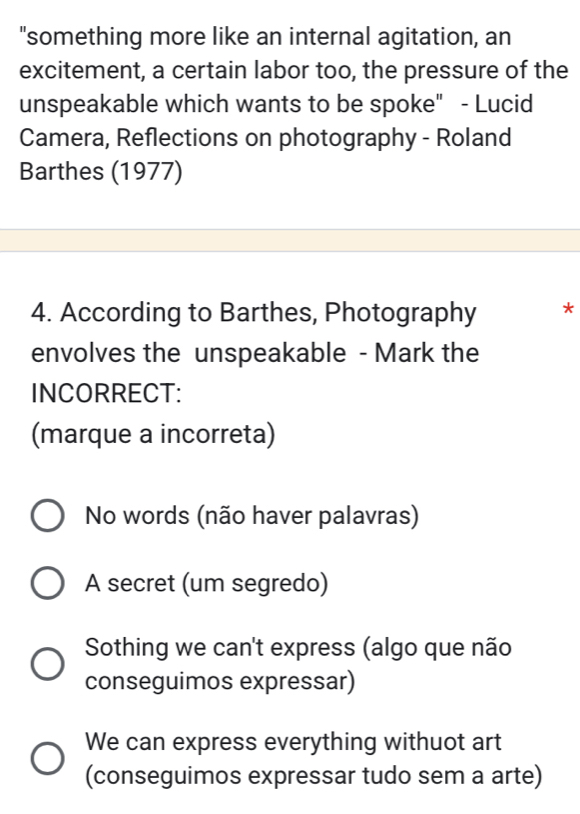Click the "conseguimos expressar)" label line
580x814 pixels.
220,681
